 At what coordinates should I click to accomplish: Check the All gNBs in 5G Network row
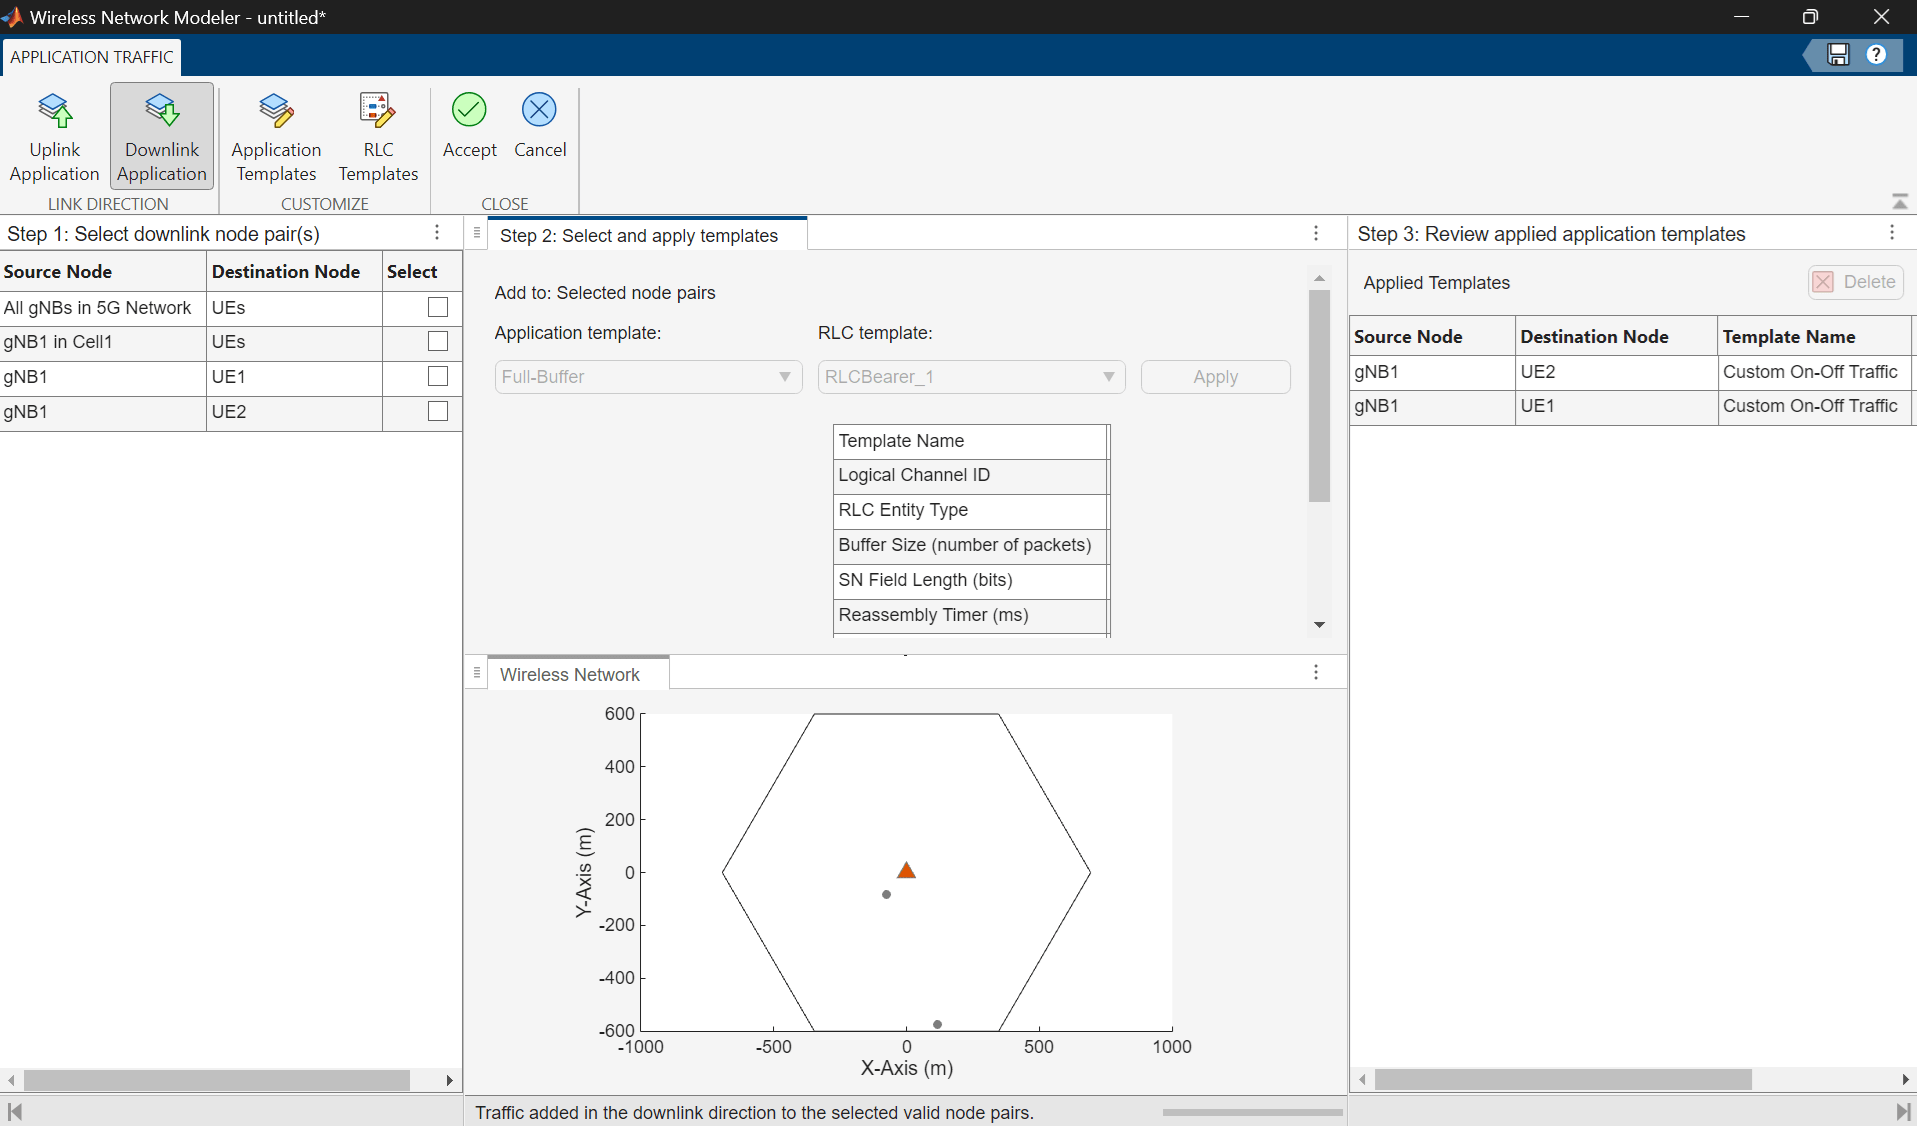(x=437, y=308)
